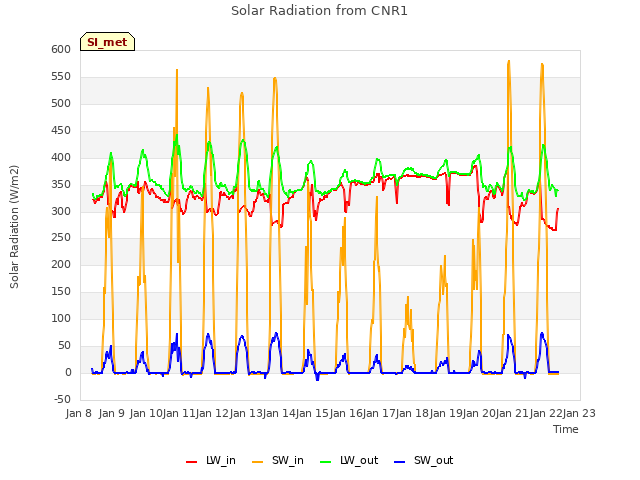Toggle the SW_out legend entry
The height and width of the screenshot is (480, 640).
tap(423, 460)
